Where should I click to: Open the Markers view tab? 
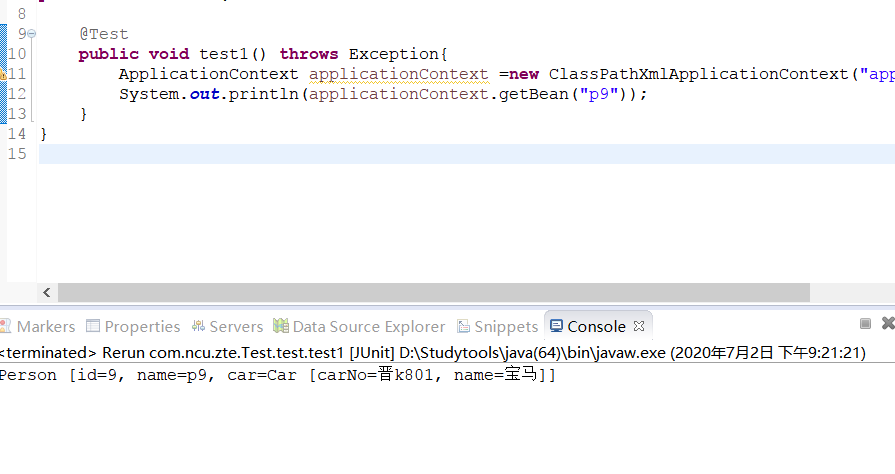point(45,326)
